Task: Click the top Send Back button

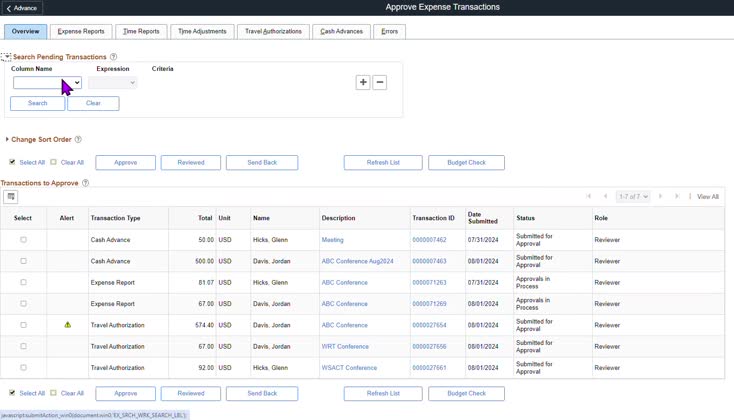Action: [262, 162]
